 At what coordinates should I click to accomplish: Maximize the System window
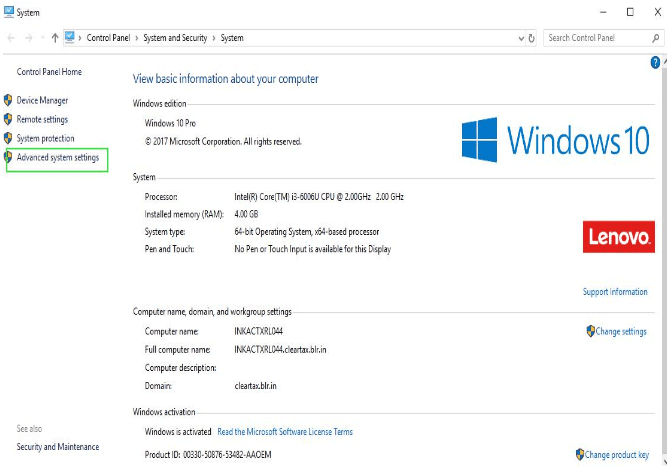(x=630, y=12)
